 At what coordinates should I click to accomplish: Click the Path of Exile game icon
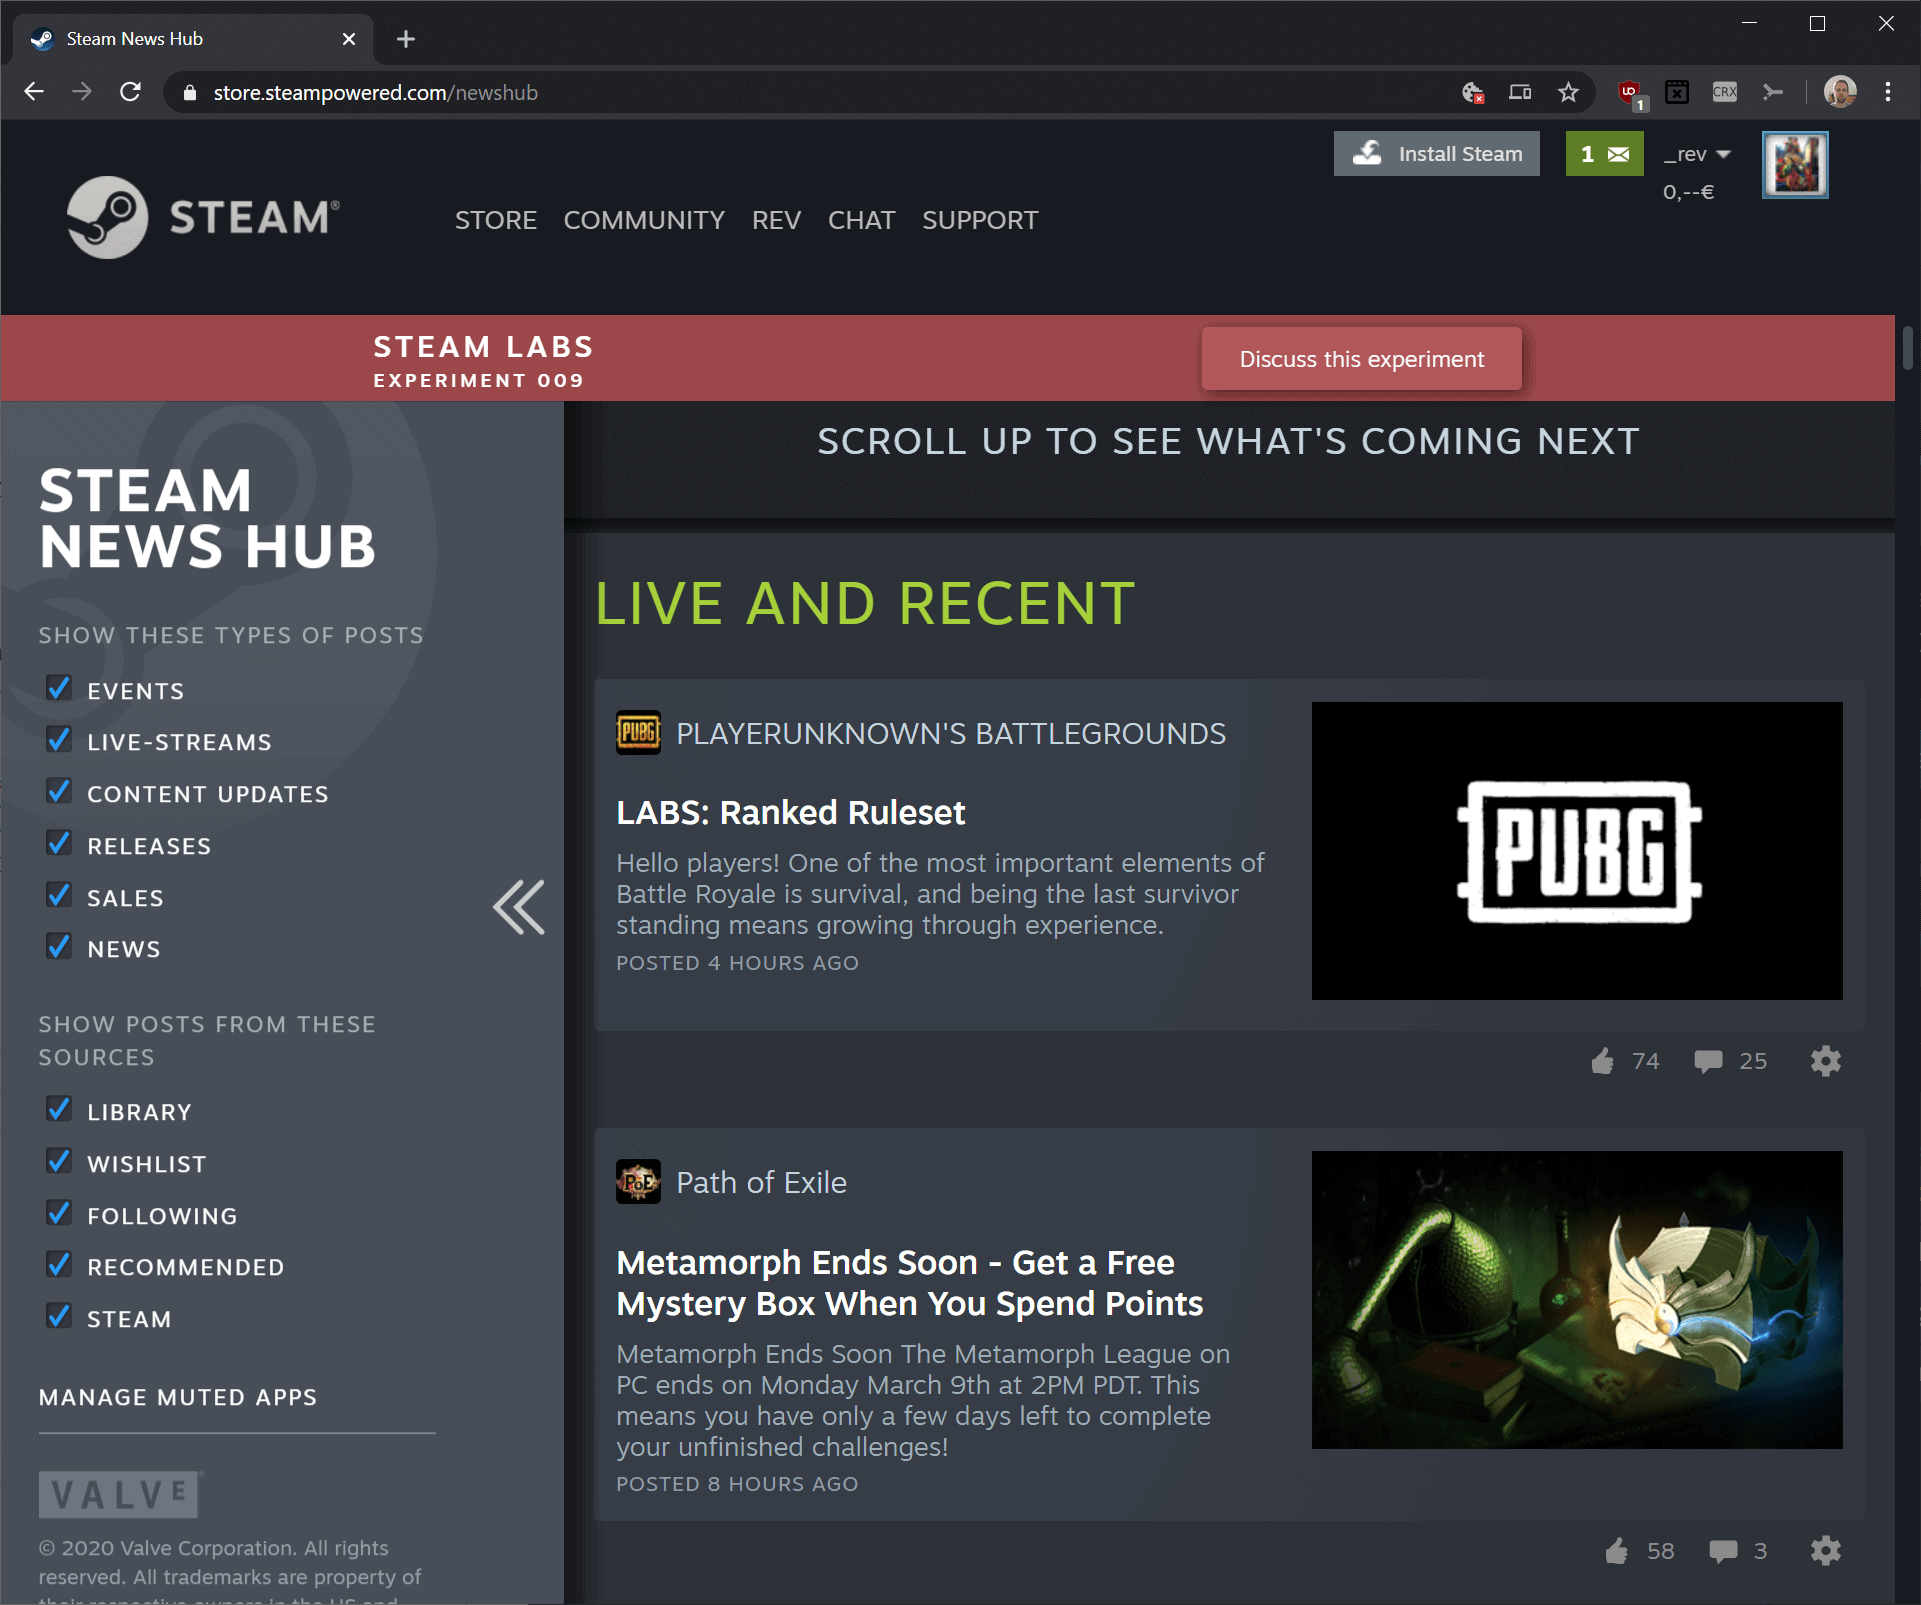click(638, 1181)
